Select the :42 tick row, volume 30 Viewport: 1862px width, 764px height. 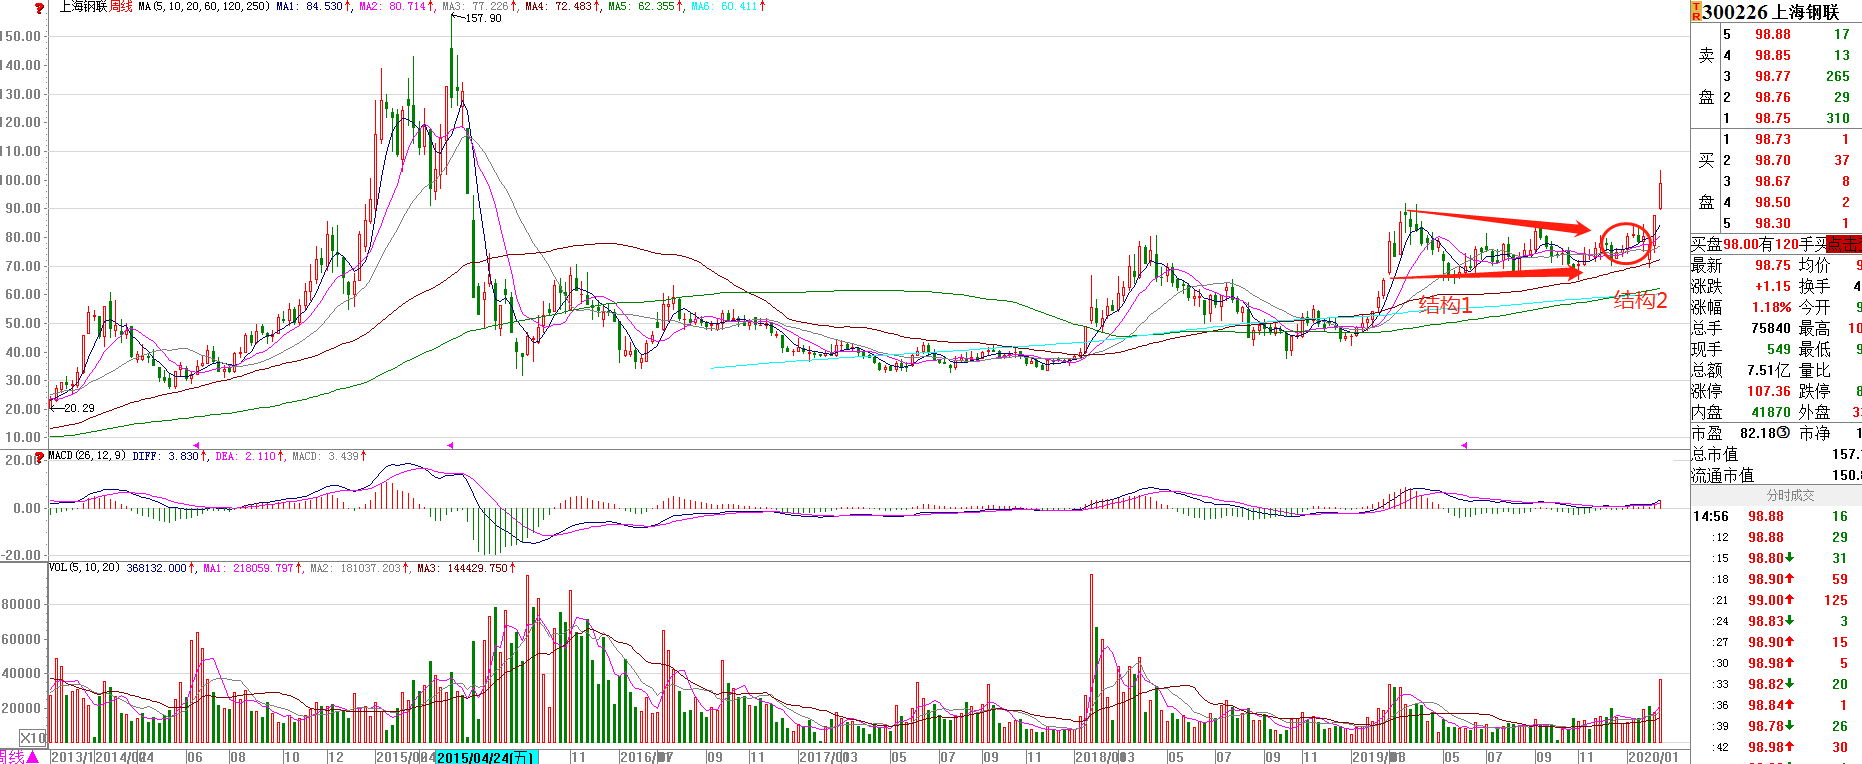pyautogui.click(x=1776, y=747)
